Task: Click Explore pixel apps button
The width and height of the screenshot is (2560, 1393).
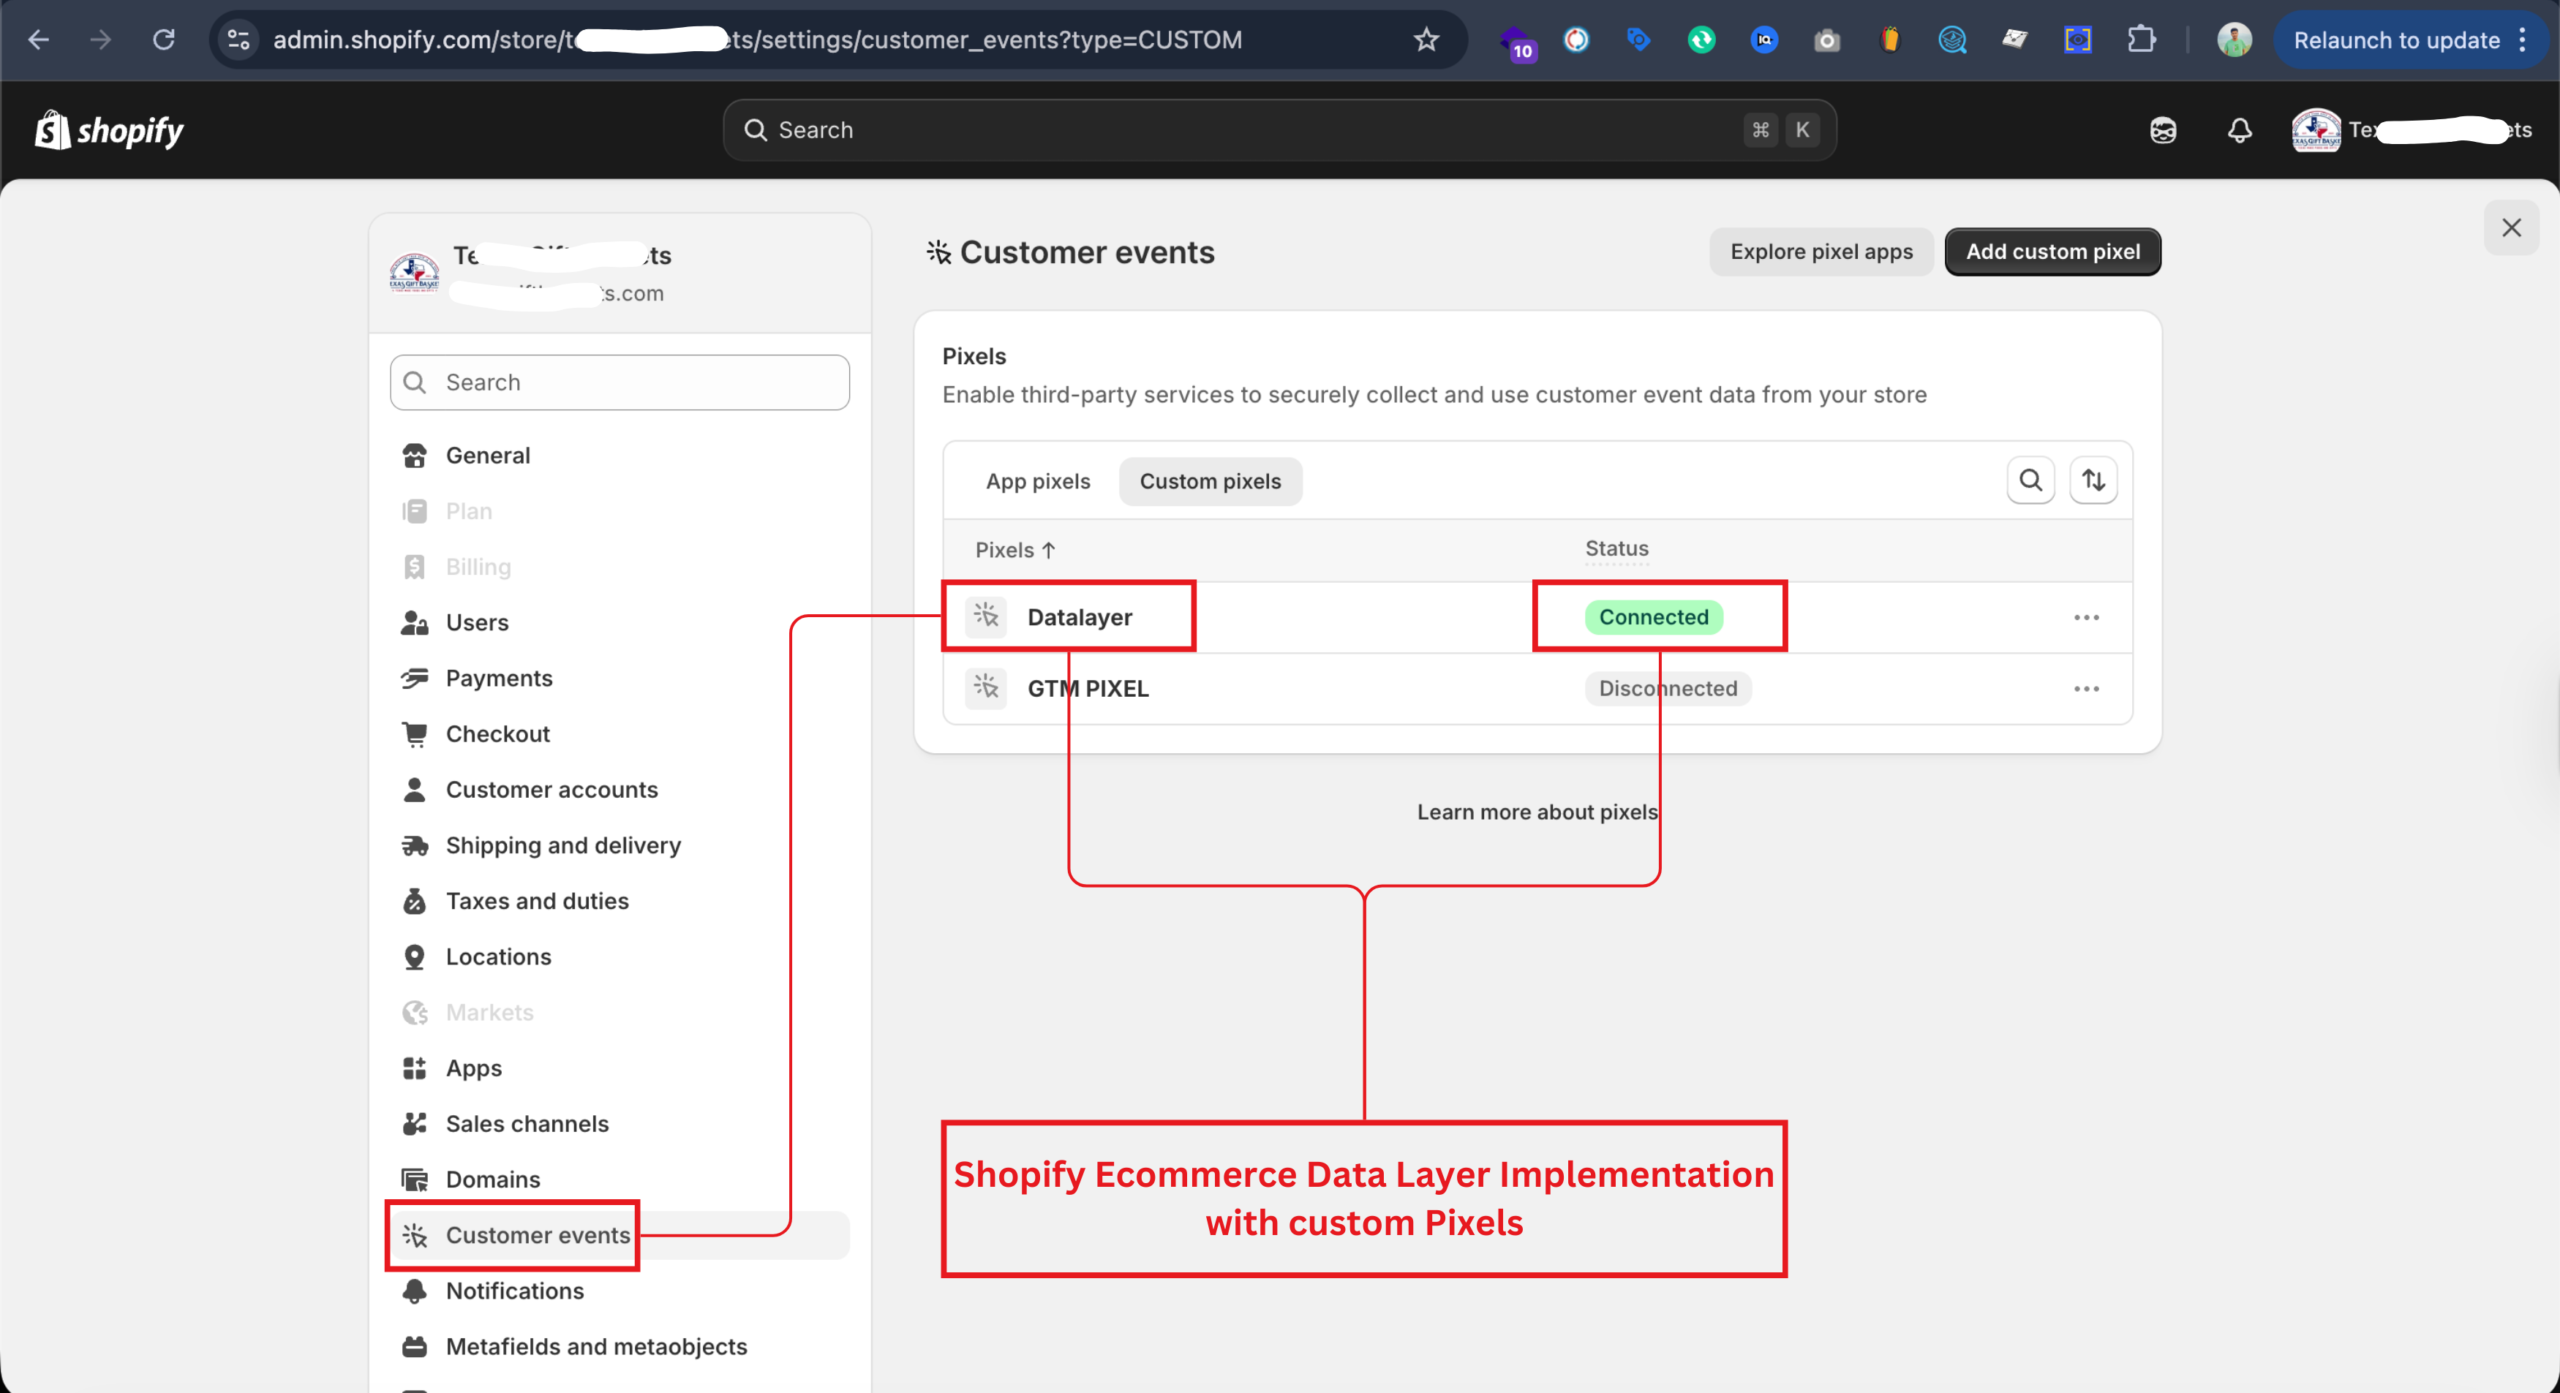Action: click(x=1821, y=252)
